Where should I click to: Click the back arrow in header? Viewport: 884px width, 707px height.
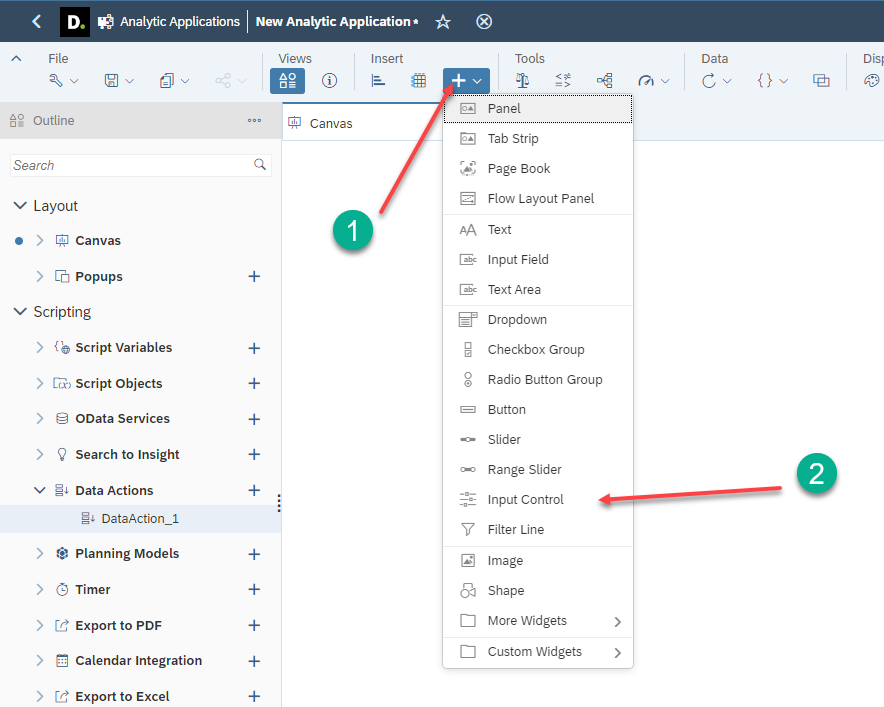pyautogui.click(x=37, y=21)
